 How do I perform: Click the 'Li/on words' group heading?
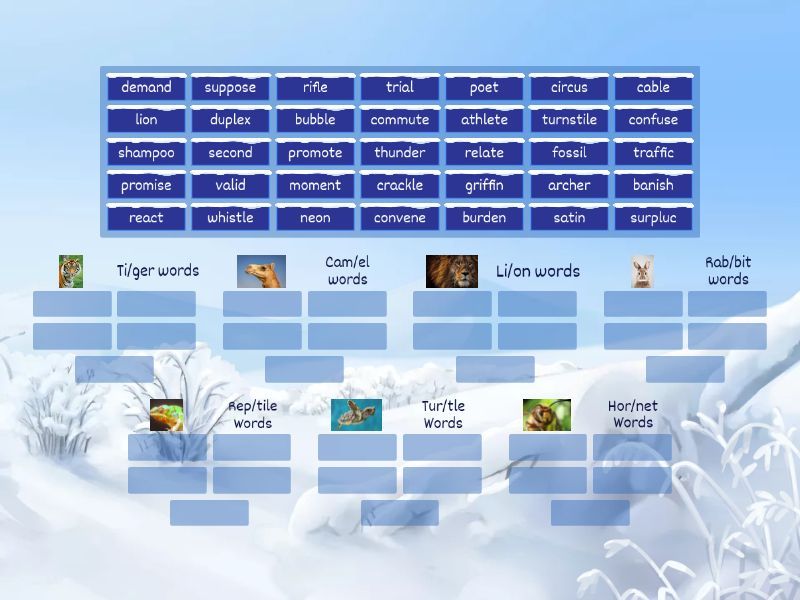(x=537, y=271)
